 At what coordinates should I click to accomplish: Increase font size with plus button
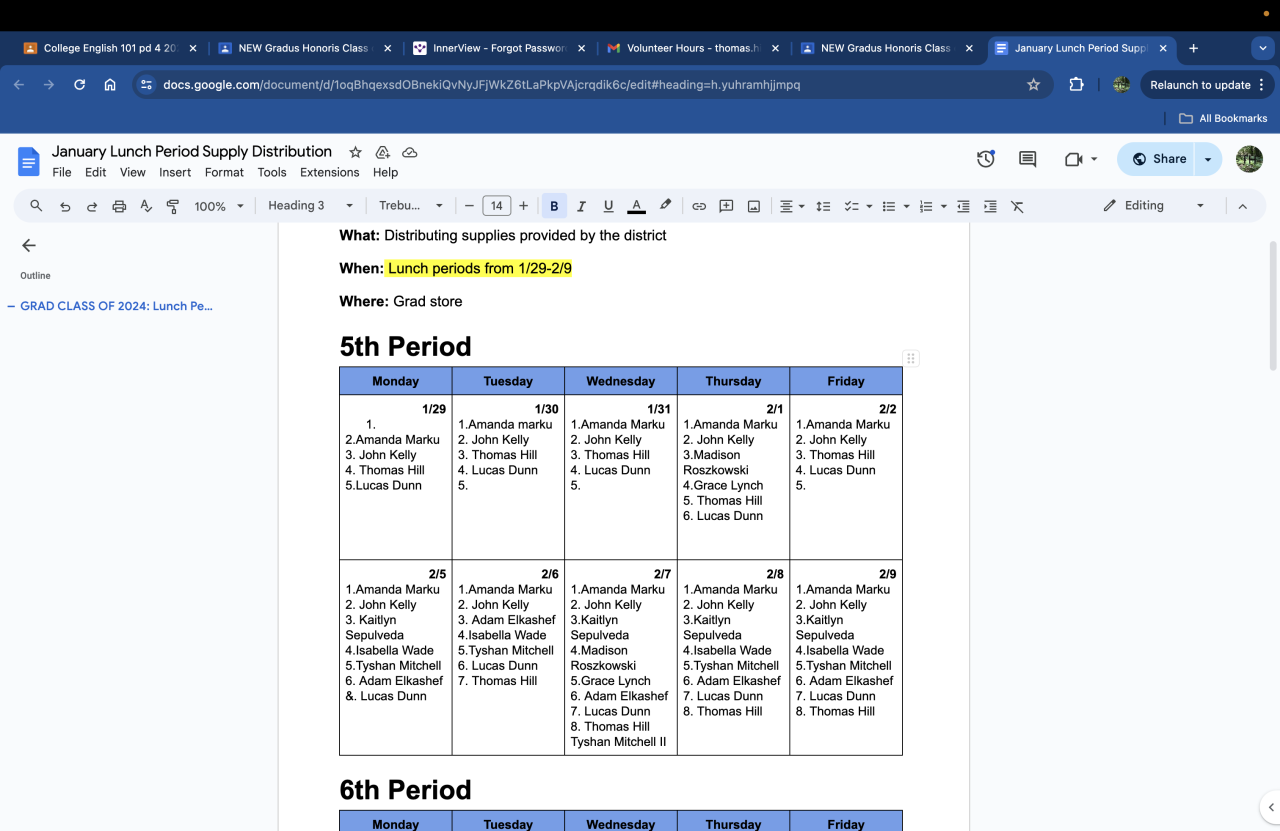(x=523, y=206)
